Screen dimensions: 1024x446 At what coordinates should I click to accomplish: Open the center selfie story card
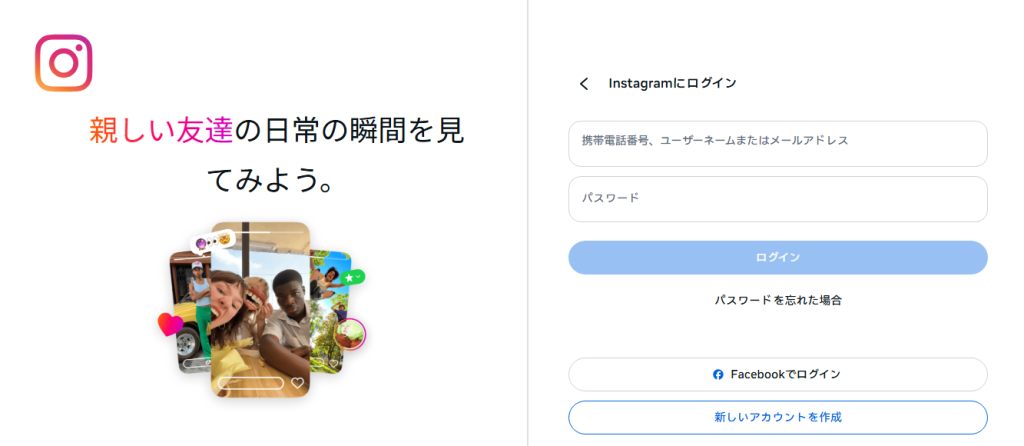pos(260,300)
